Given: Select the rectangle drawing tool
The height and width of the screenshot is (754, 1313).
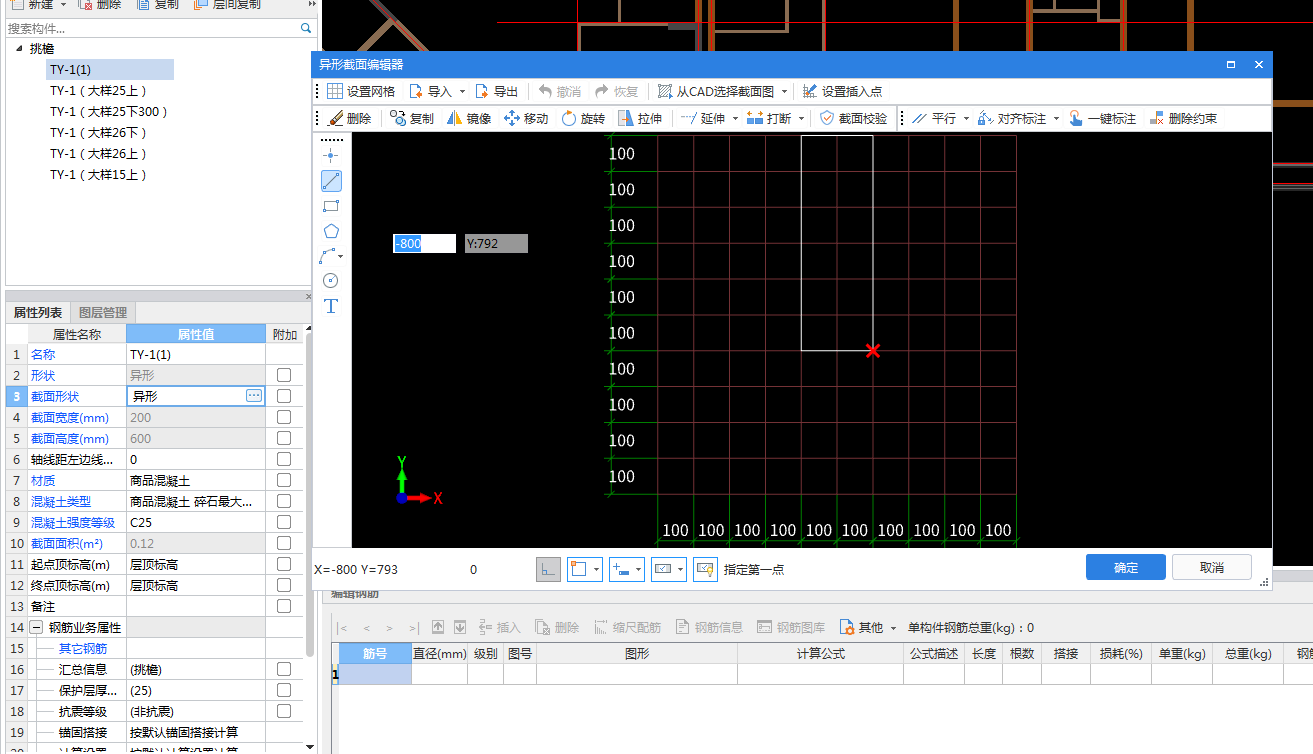Looking at the screenshot, I should coord(331,206).
